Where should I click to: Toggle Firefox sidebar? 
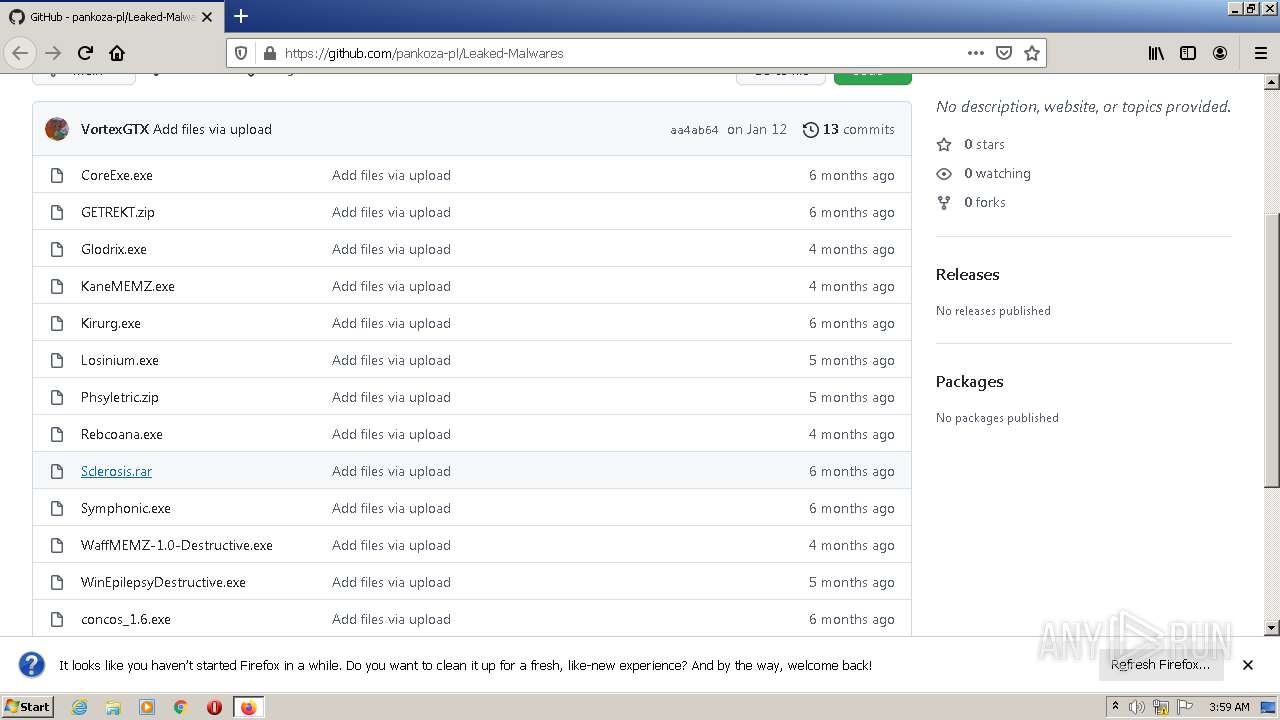(x=1188, y=53)
